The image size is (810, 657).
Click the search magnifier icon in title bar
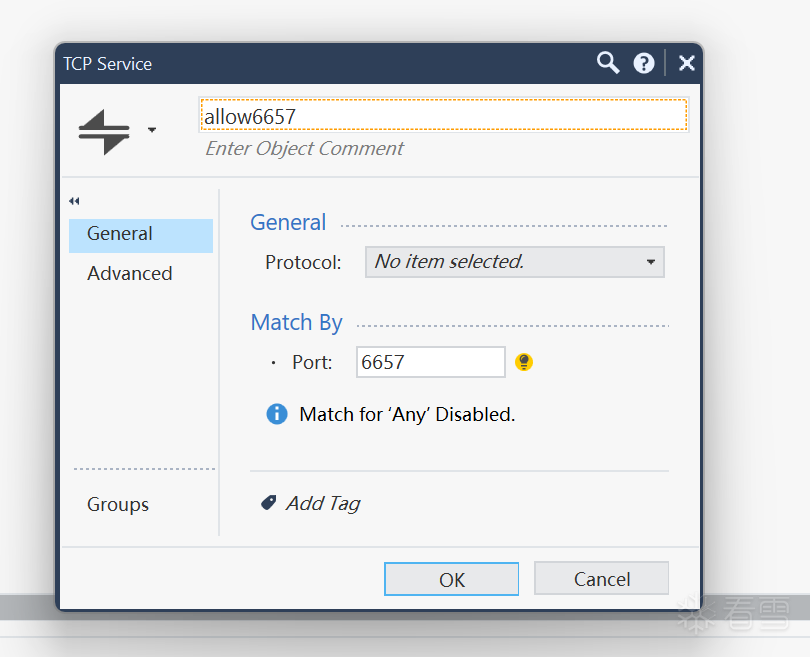click(608, 63)
